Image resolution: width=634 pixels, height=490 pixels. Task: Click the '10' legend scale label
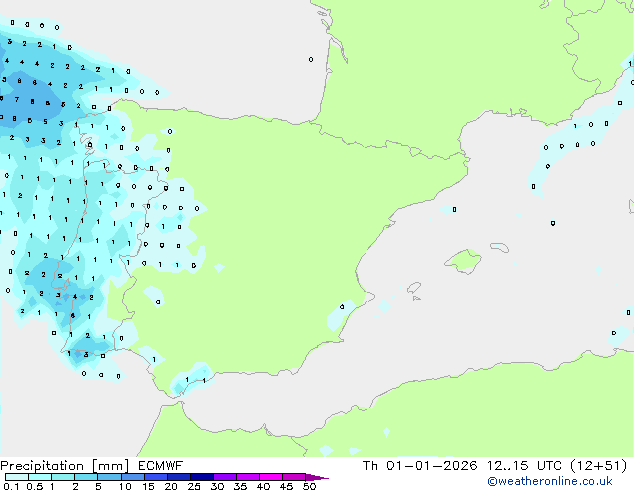125,486
